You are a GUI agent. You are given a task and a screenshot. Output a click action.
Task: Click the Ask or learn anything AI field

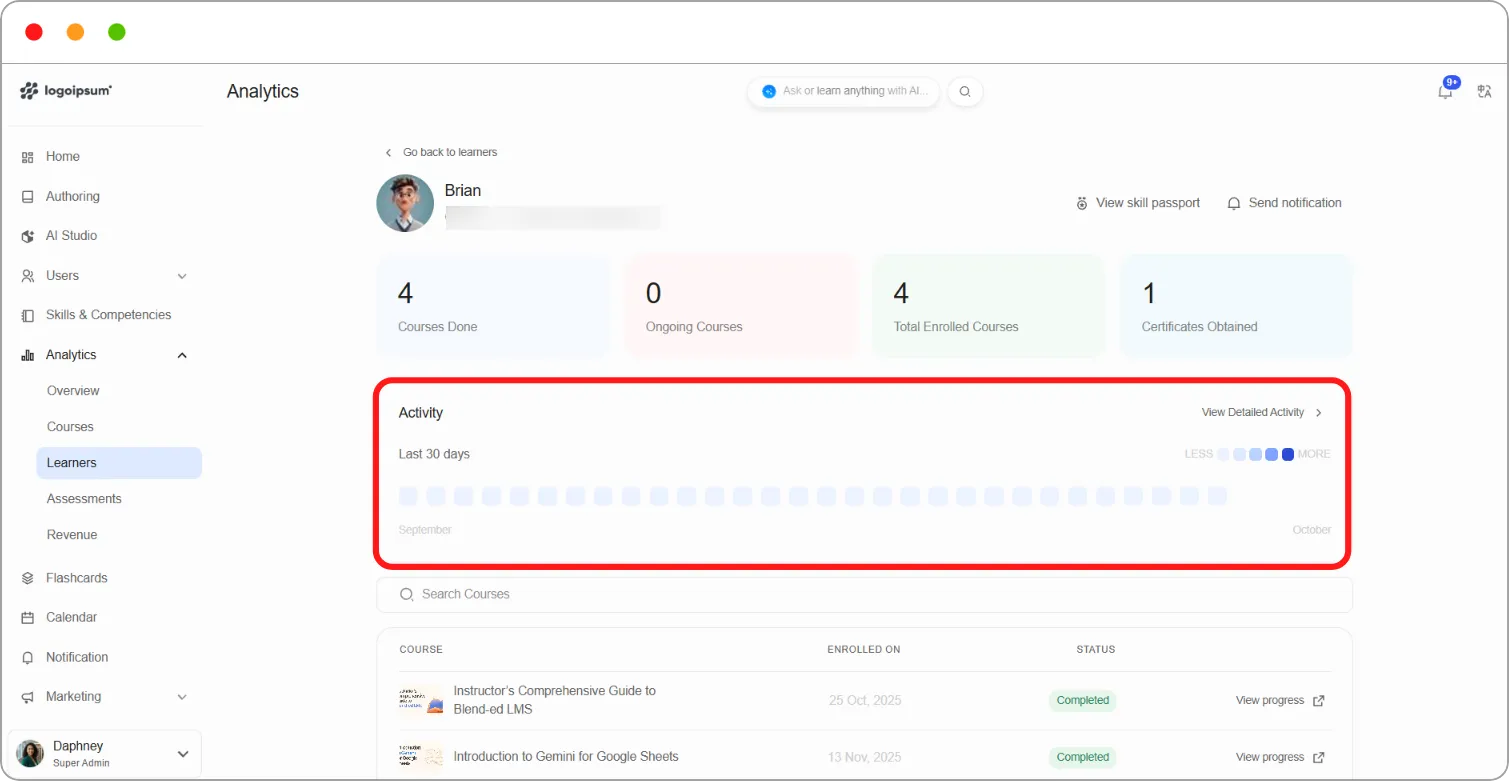pos(843,91)
